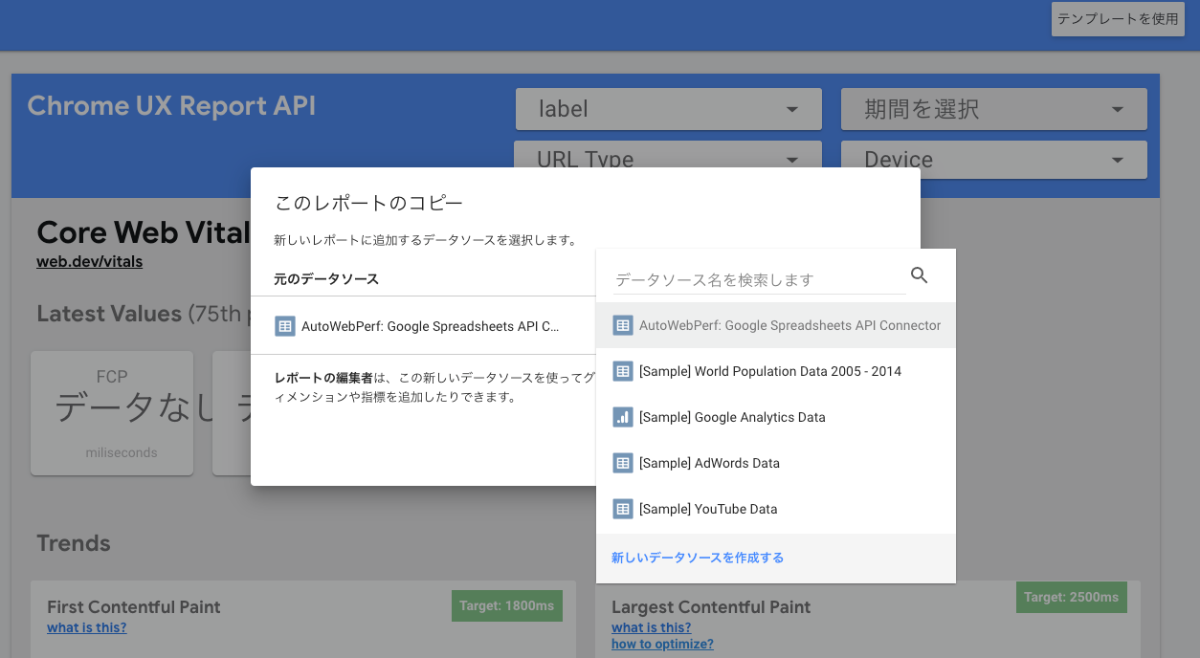The image size is (1200, 658).
Task: Click the 元のデータソース column header
Action: pos(326,279)
